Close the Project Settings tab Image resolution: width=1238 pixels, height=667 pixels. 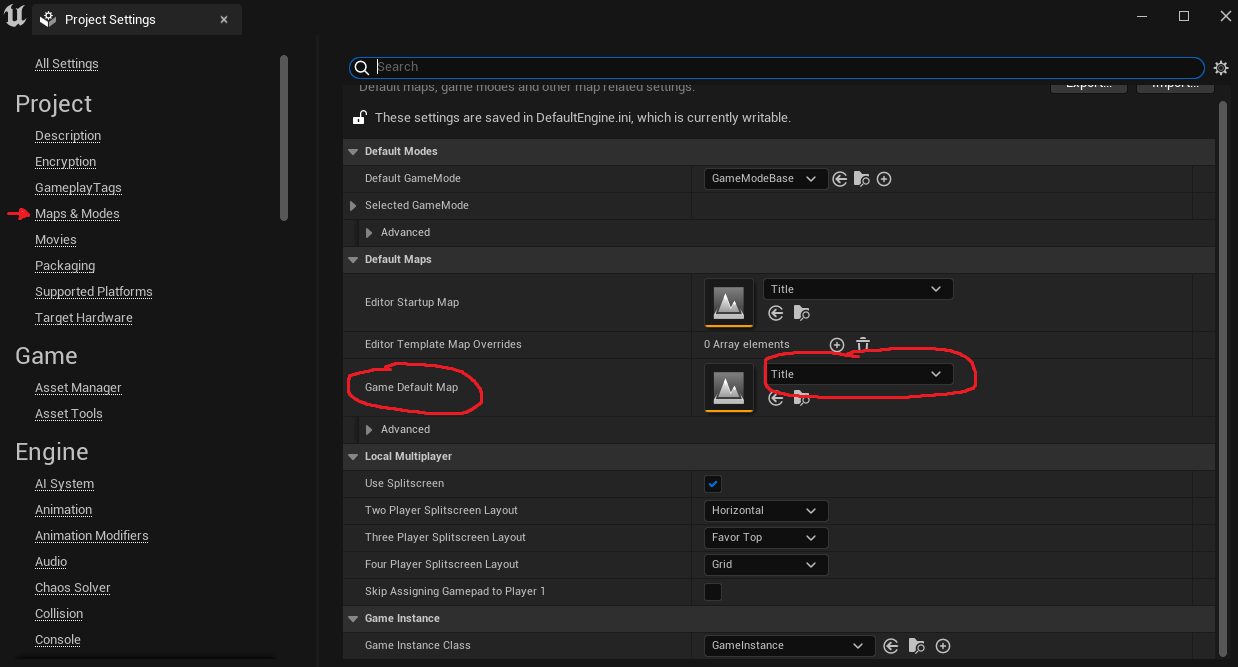224,20
